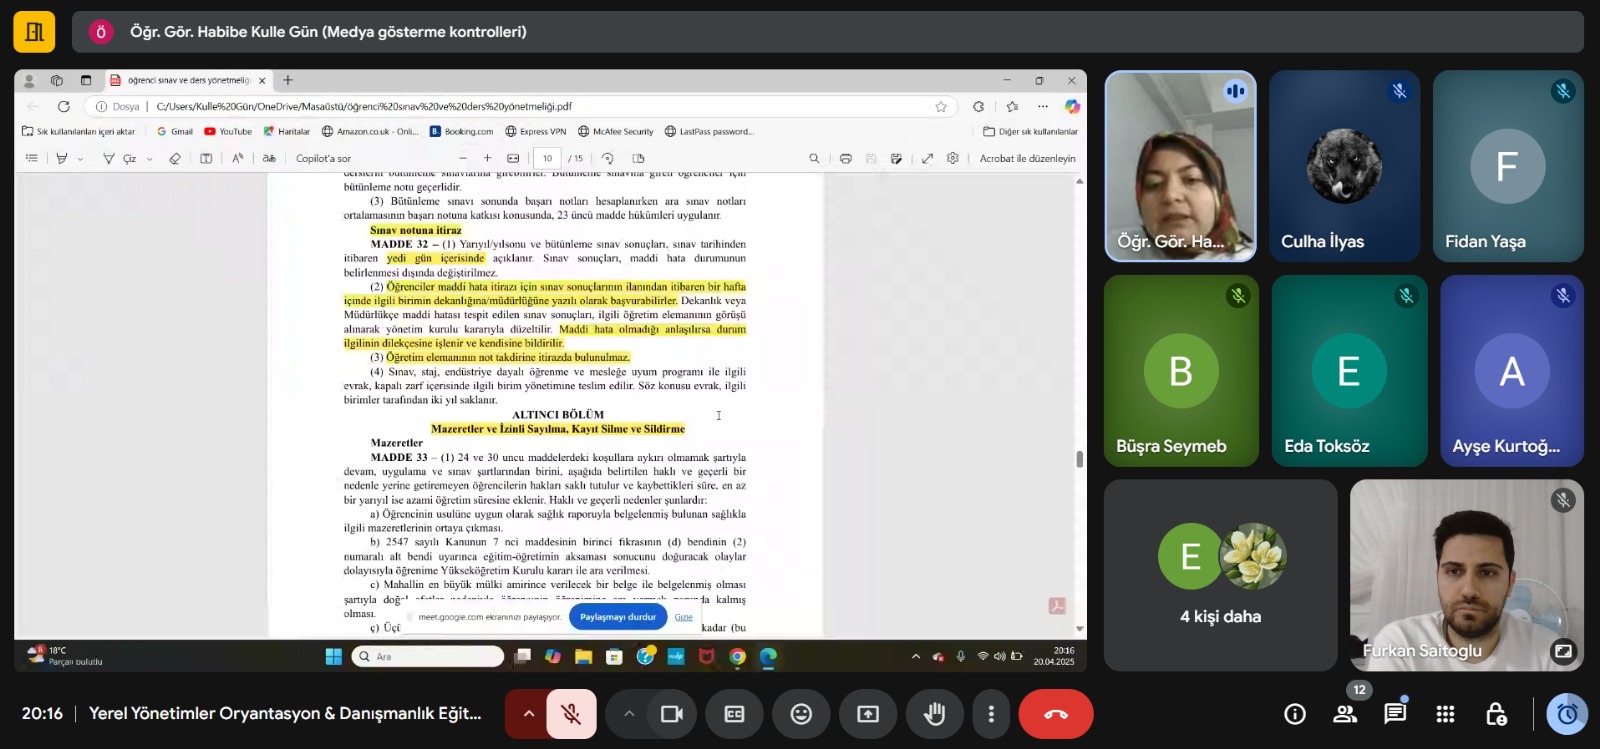Turn on closed captions
The image size is (1600, 749).
coord(734,714)
